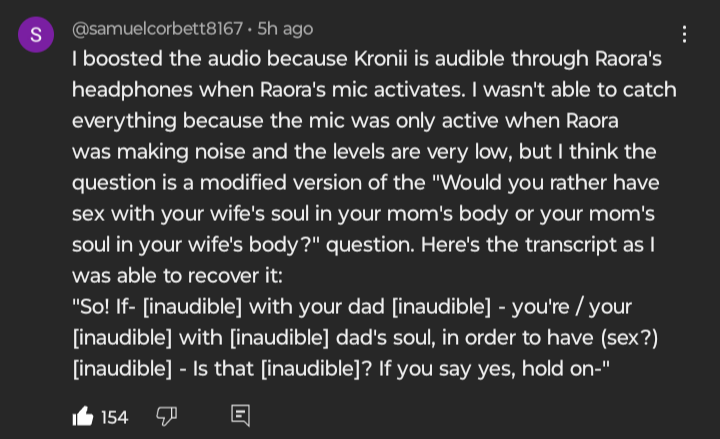Click the 5h ago timestamp link
The width and height of the screenshot is (720, 439).
pos(285,29)
